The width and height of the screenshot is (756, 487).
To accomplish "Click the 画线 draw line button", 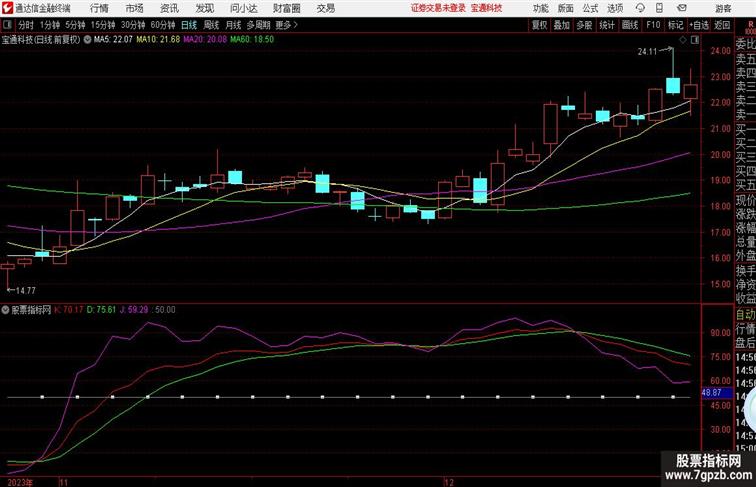I will pyautogui.click(x=630, y=25).
